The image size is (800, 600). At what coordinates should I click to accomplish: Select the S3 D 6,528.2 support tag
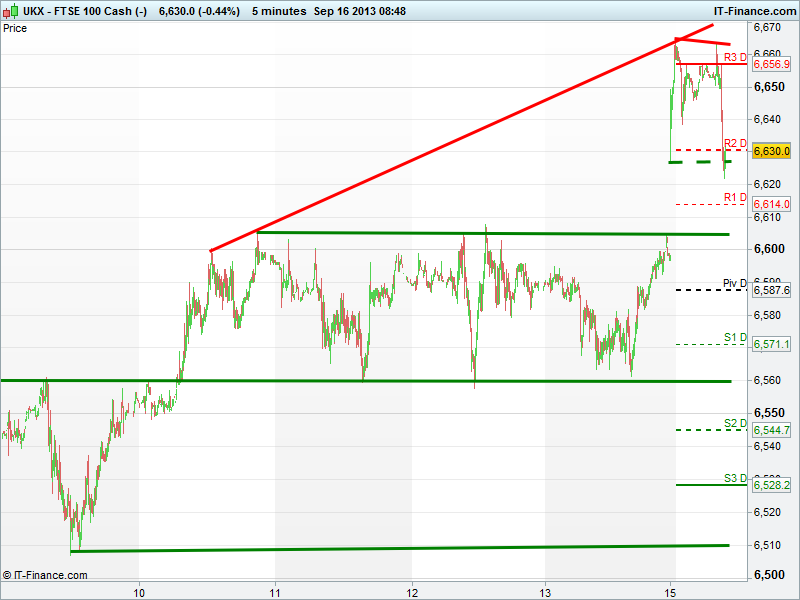click(772, 485)
